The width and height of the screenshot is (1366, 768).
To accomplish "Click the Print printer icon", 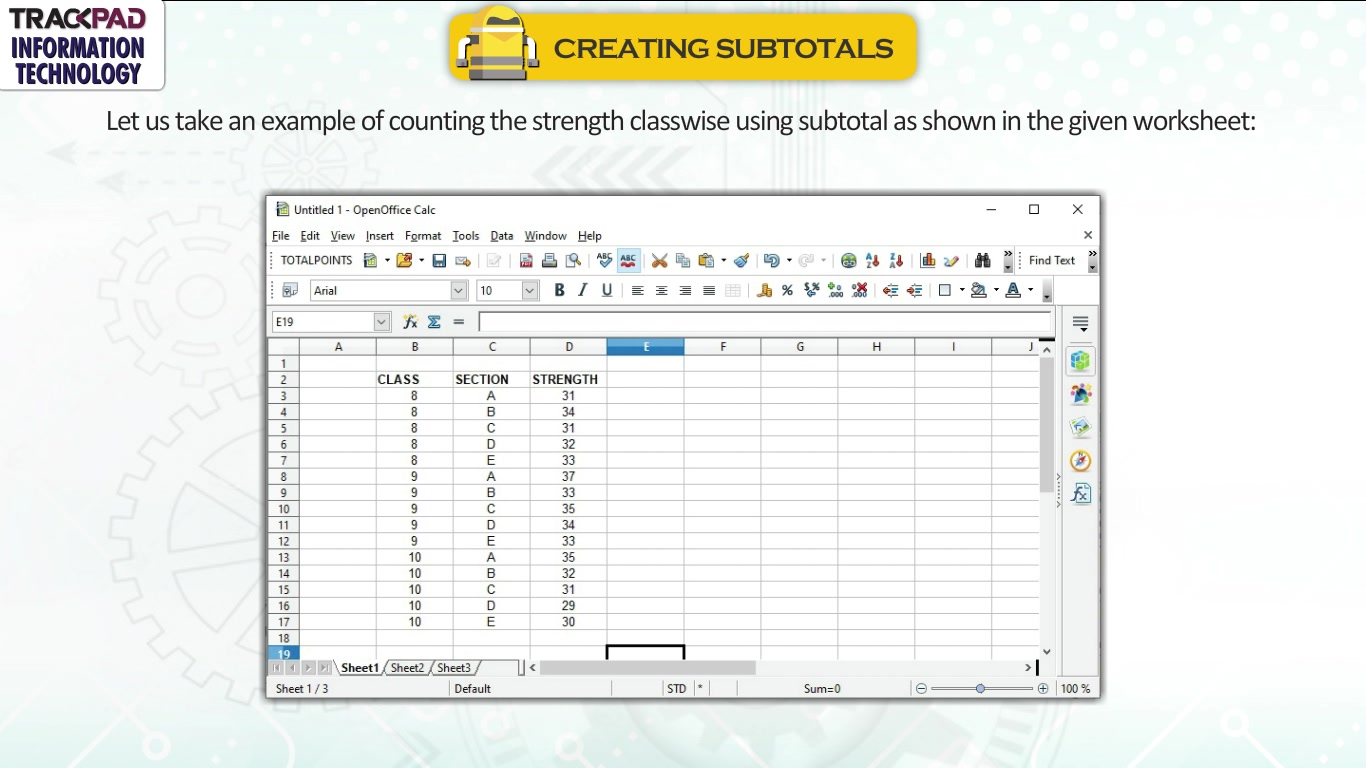I will pyautogui.click(x=549, y=260).
